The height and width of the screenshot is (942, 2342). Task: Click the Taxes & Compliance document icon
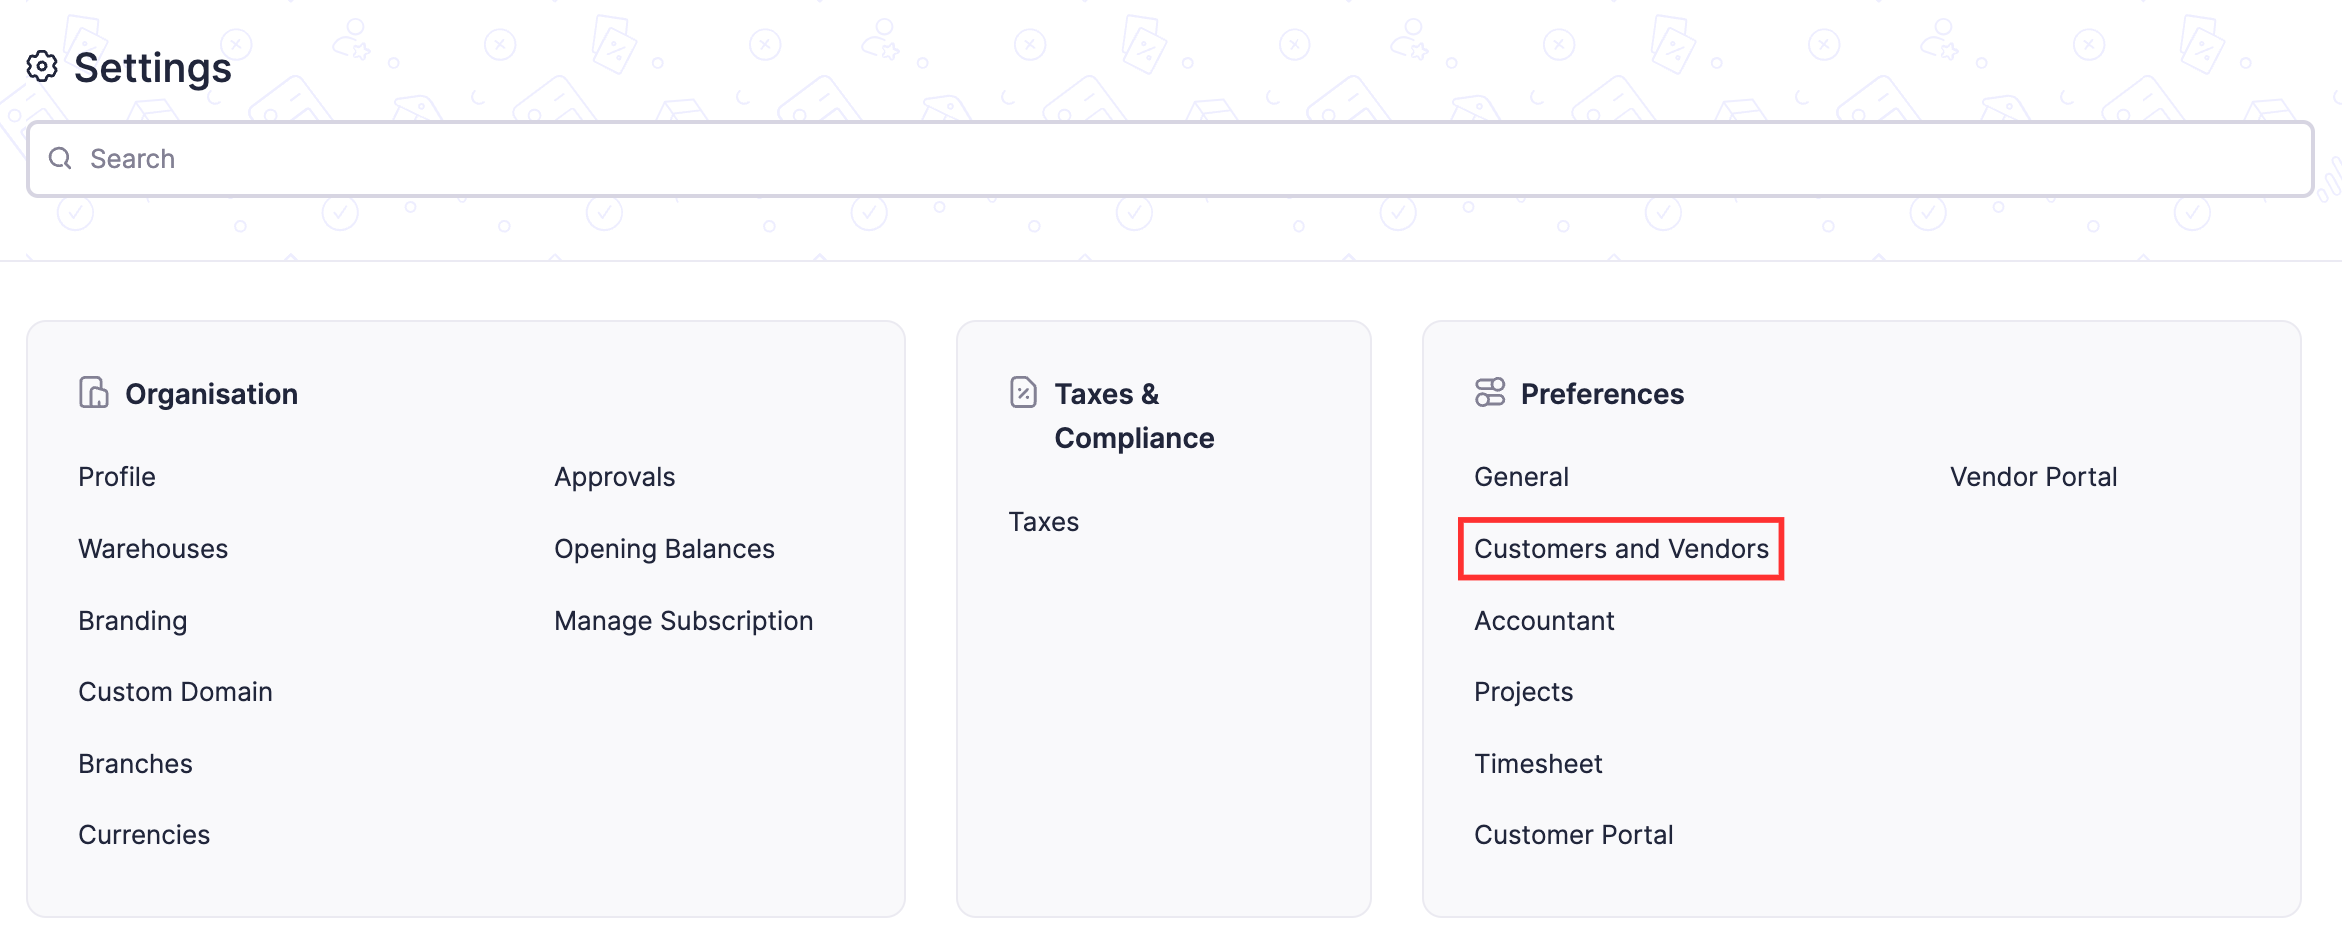1021,392
